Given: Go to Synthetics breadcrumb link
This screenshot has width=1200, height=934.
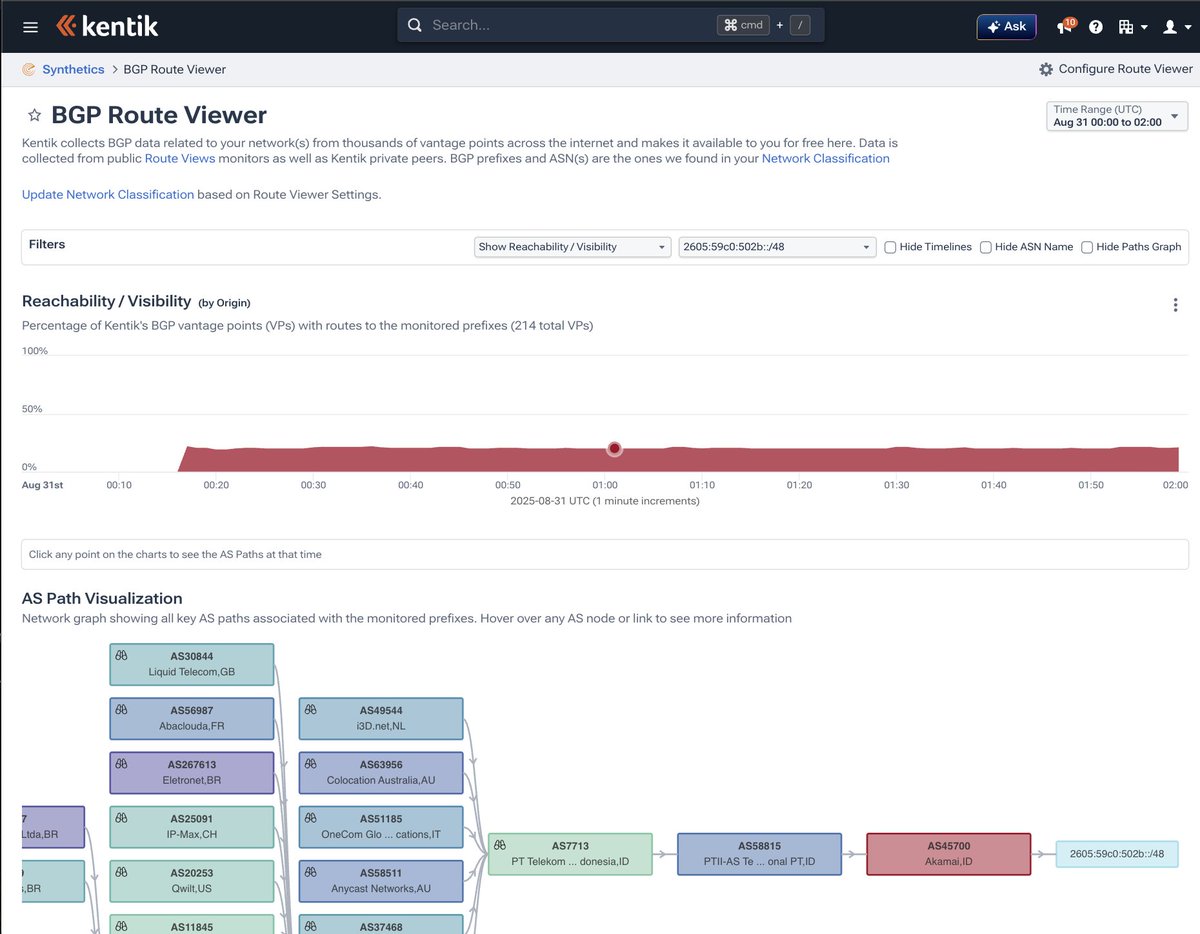Looking at the screenshot, I should click(73, 69).
